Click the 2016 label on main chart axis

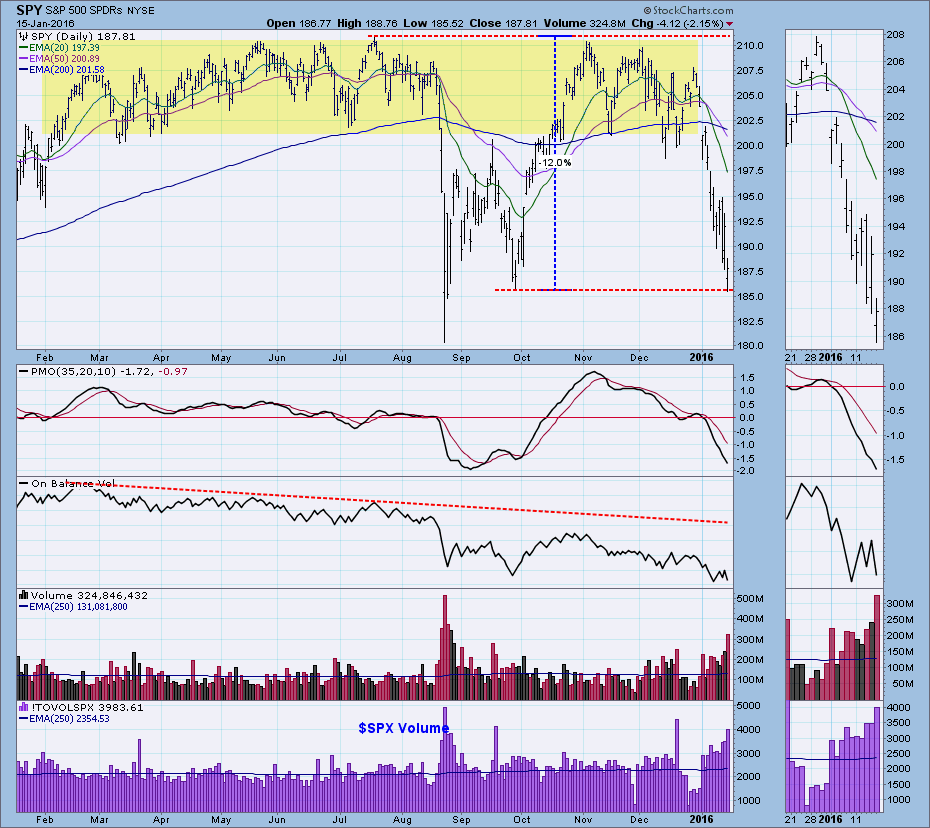click(702, 357)
